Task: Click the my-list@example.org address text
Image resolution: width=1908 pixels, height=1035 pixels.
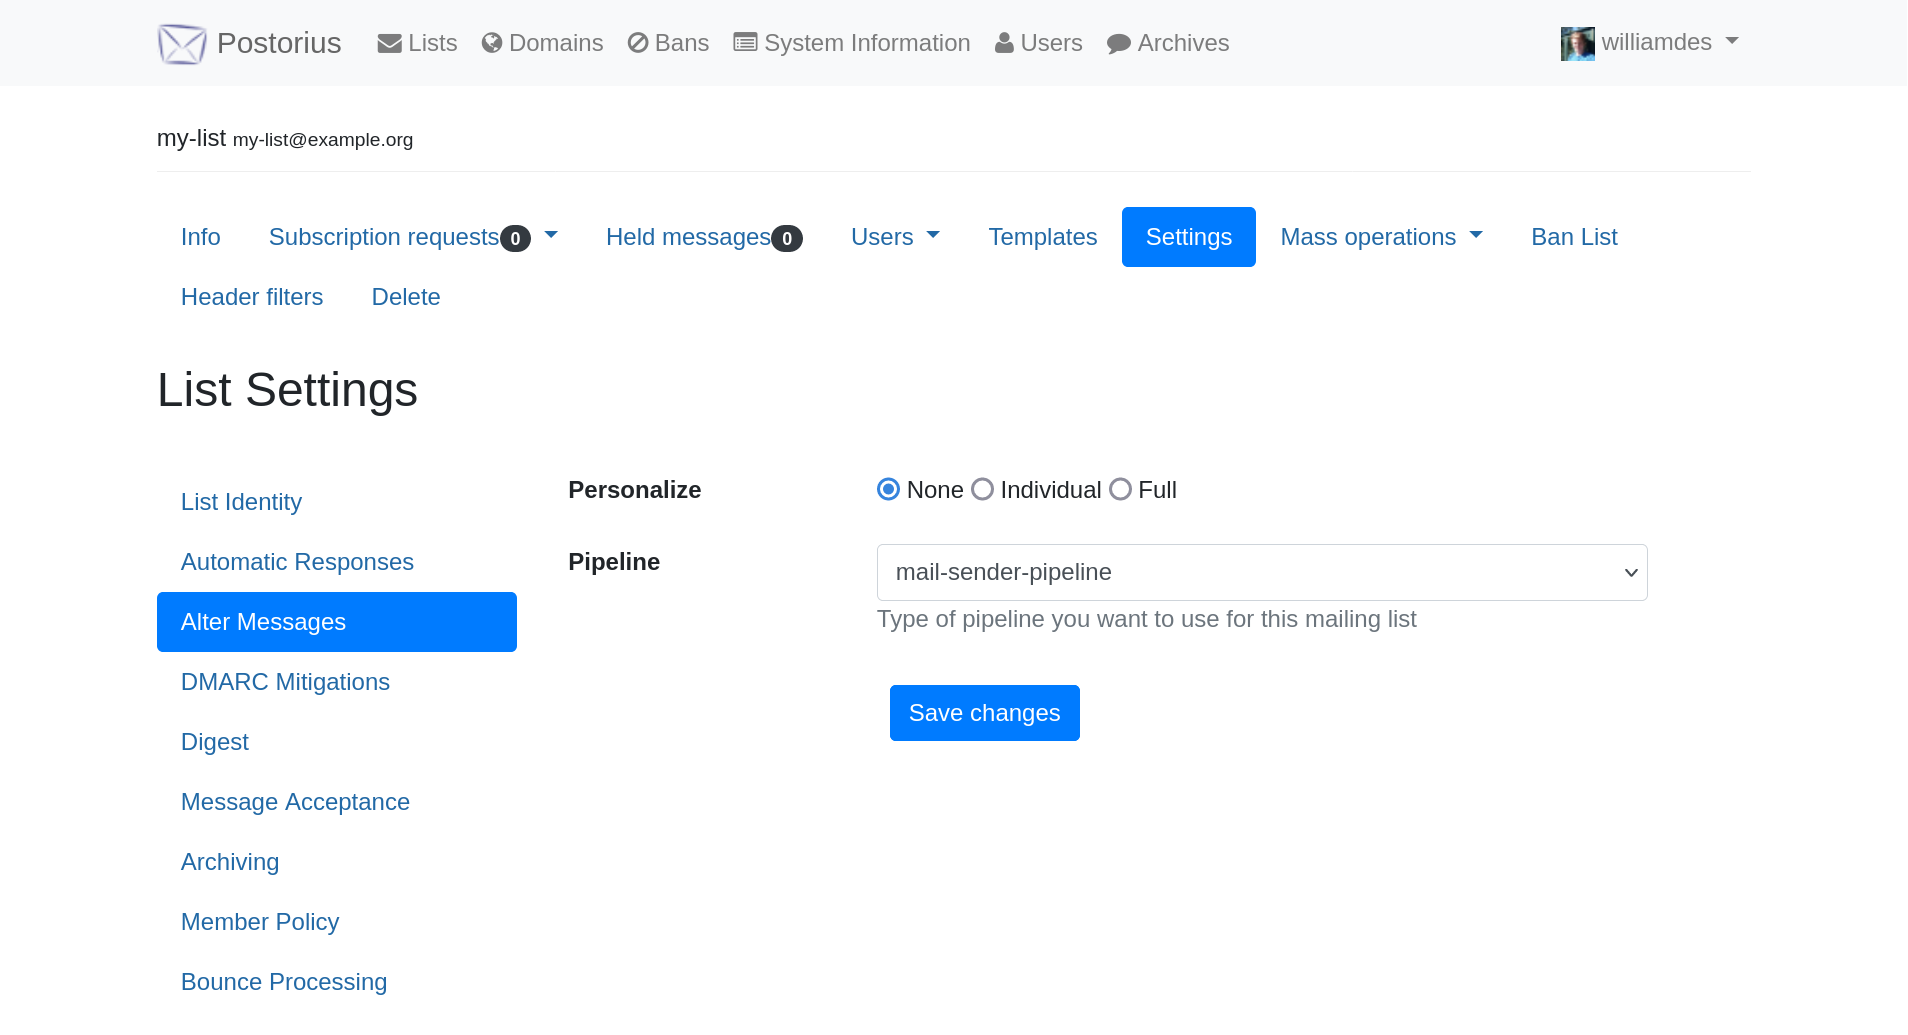Action: point(323,140)
